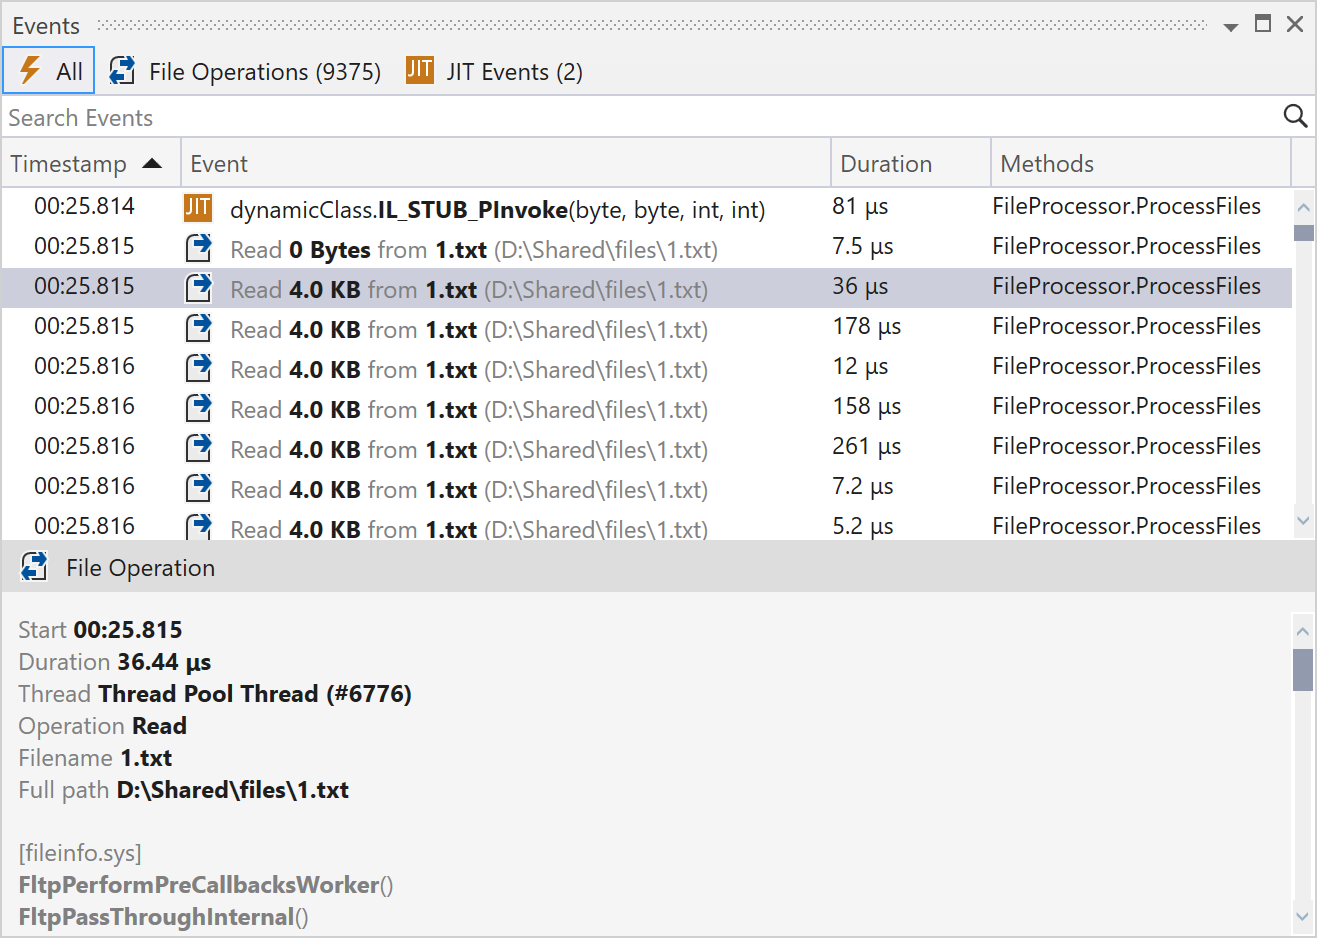Click the lightning bolt All events icon
This screenshot has height=938, width=1317.
(x=30, y=71)
